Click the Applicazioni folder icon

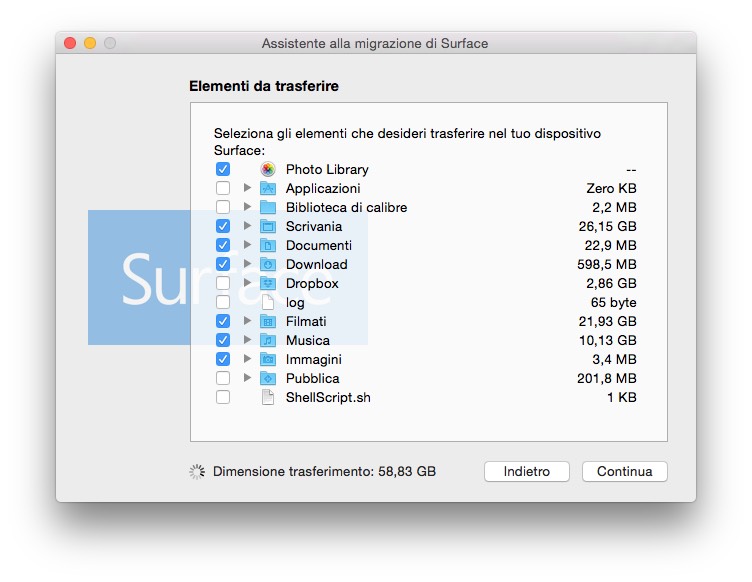coord(268,188)
